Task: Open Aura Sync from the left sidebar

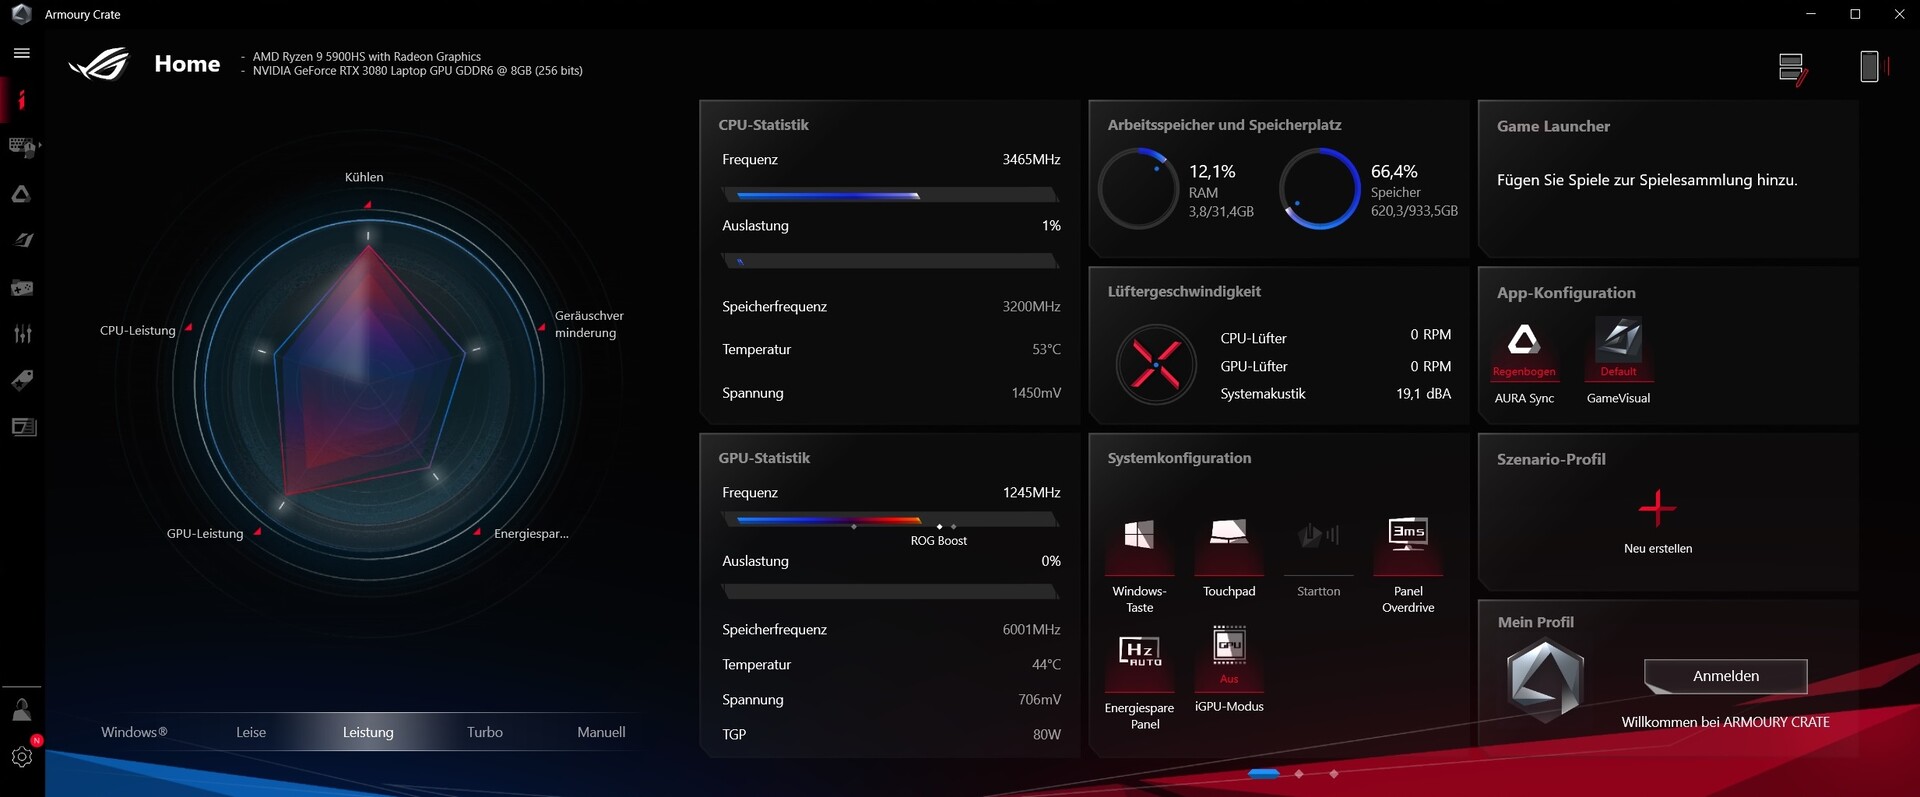Action: tap(22, 194)
